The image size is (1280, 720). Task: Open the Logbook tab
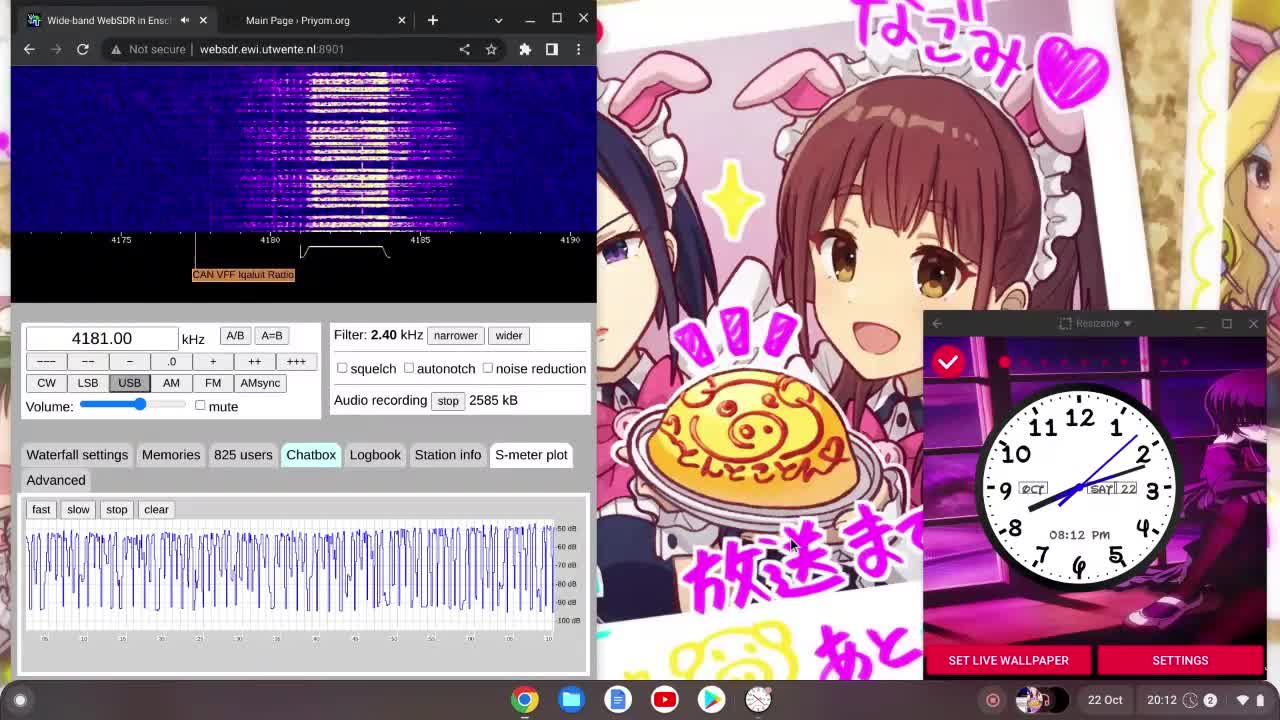(375, 455)
